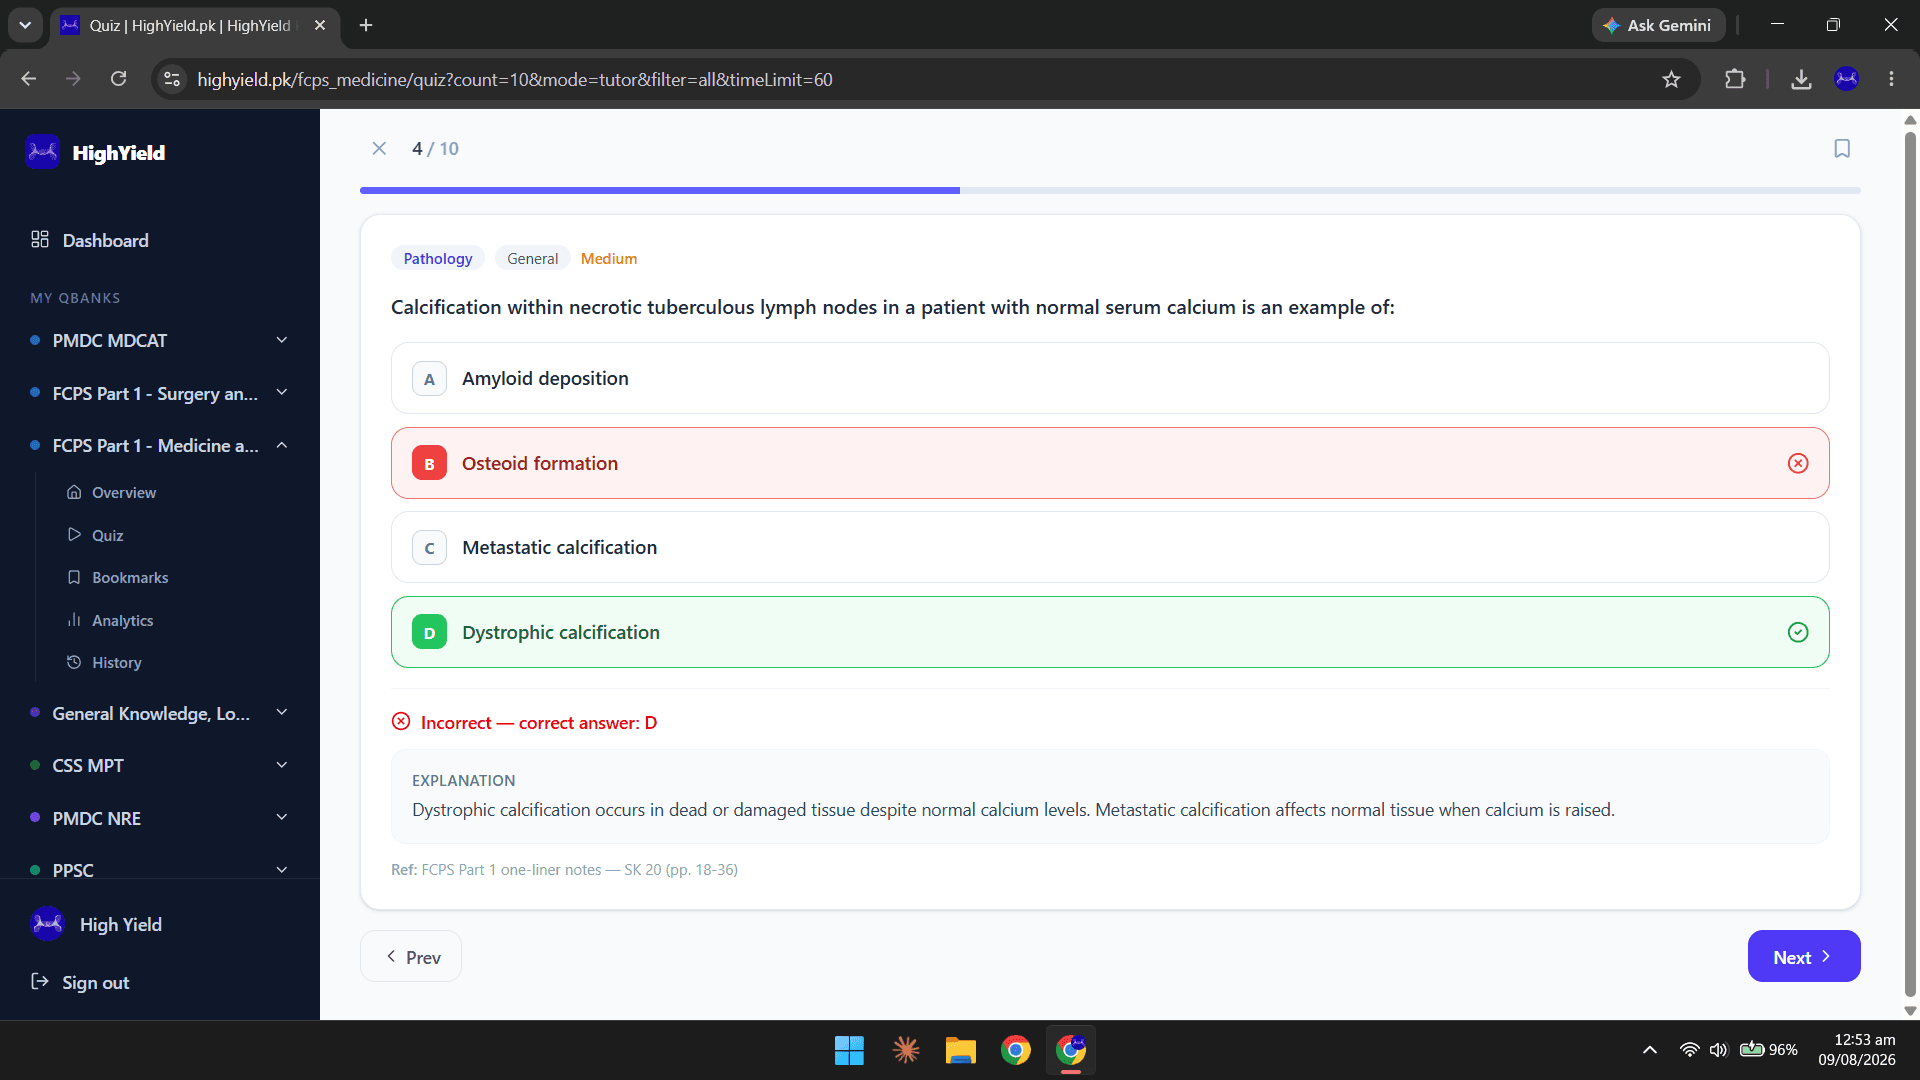Open File Explorer from the taskbar
The width and height of the screenshot is (1920, 1080).
(960, 1050)
